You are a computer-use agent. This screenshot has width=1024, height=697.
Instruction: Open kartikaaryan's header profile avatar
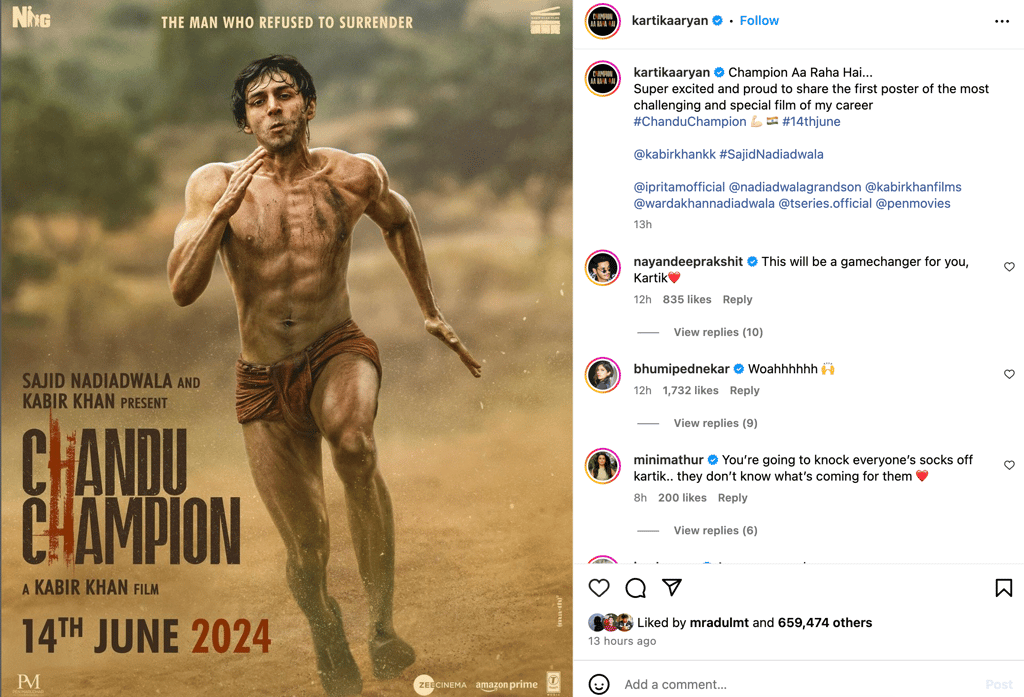(x=602, y=21)
